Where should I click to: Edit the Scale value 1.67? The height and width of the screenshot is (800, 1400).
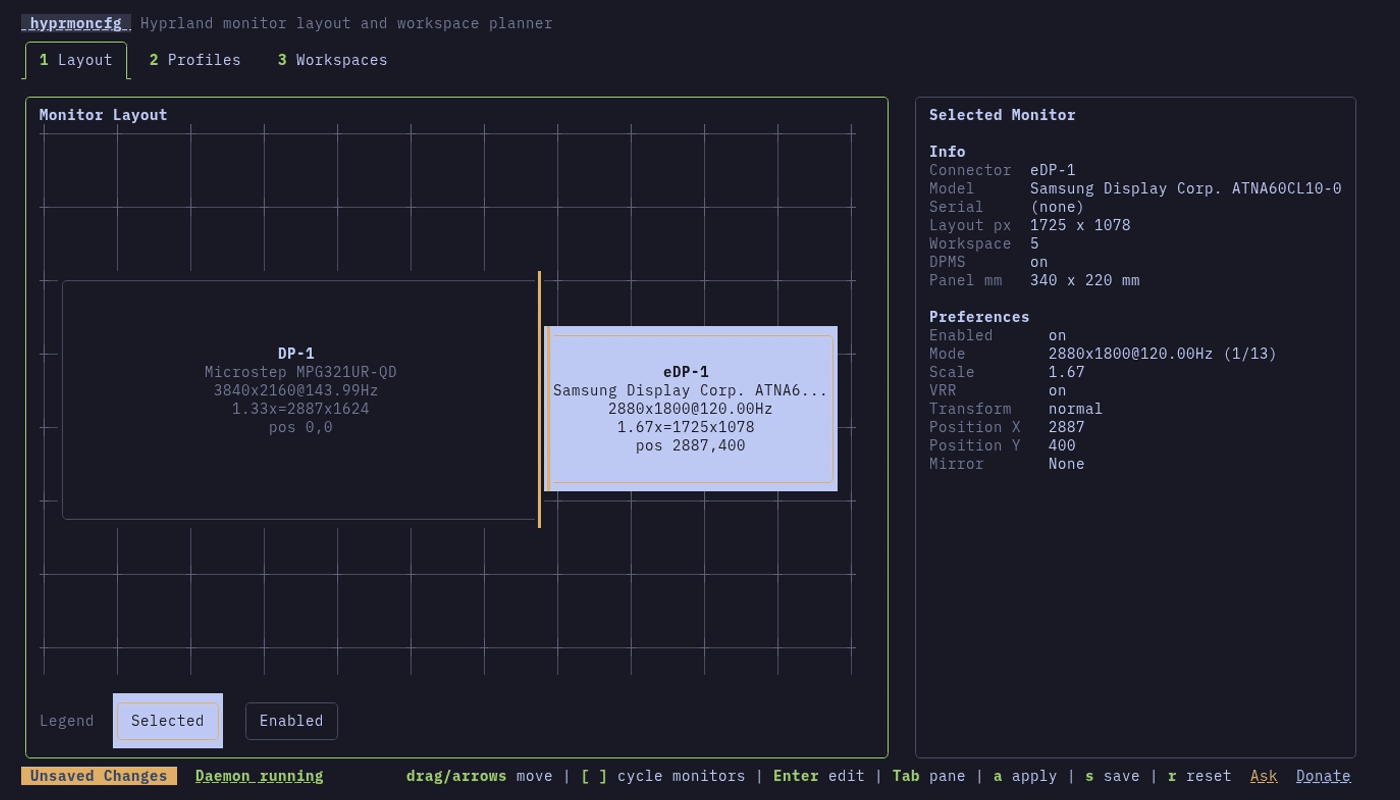coord(1066,372)
